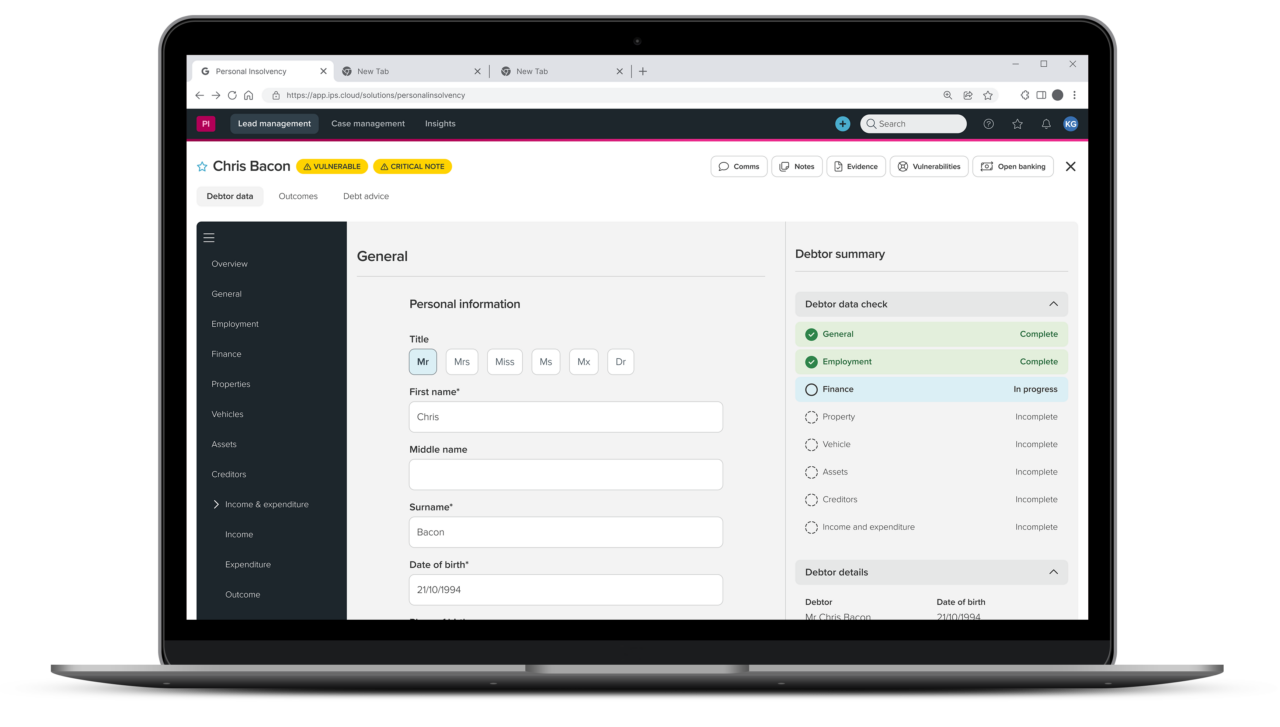Collapse the Debtor details section
Viewport: 1280px width, 727px height.
pos(1053,572)
